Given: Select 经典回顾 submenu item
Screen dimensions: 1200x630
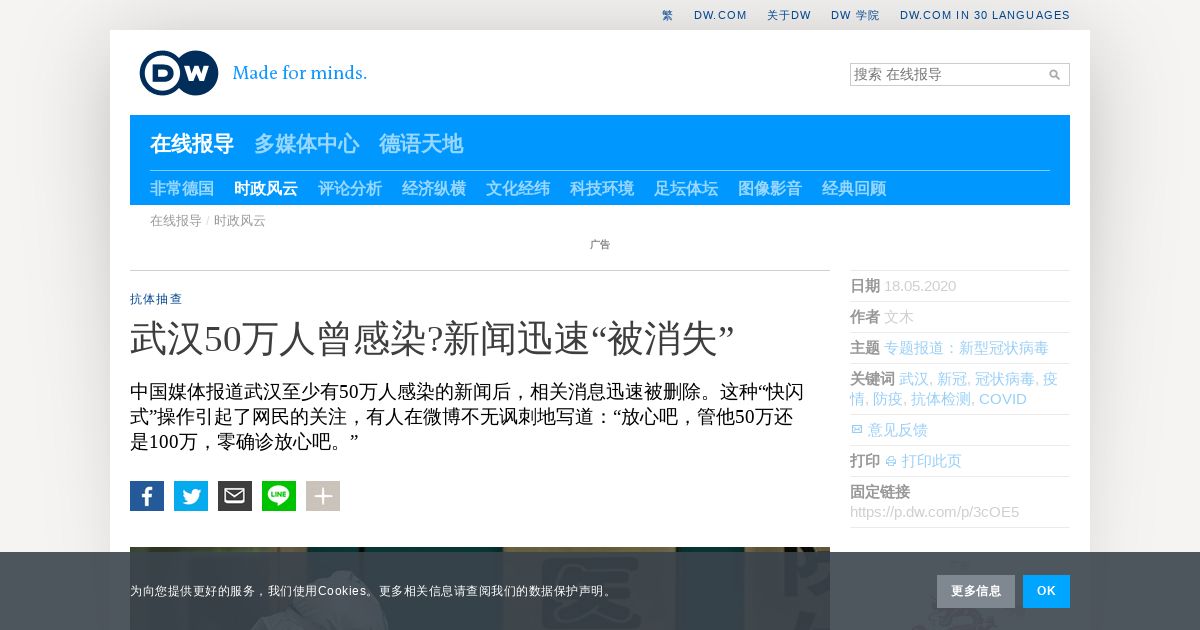Looking at the screenshot, I should tap(854, 189).
